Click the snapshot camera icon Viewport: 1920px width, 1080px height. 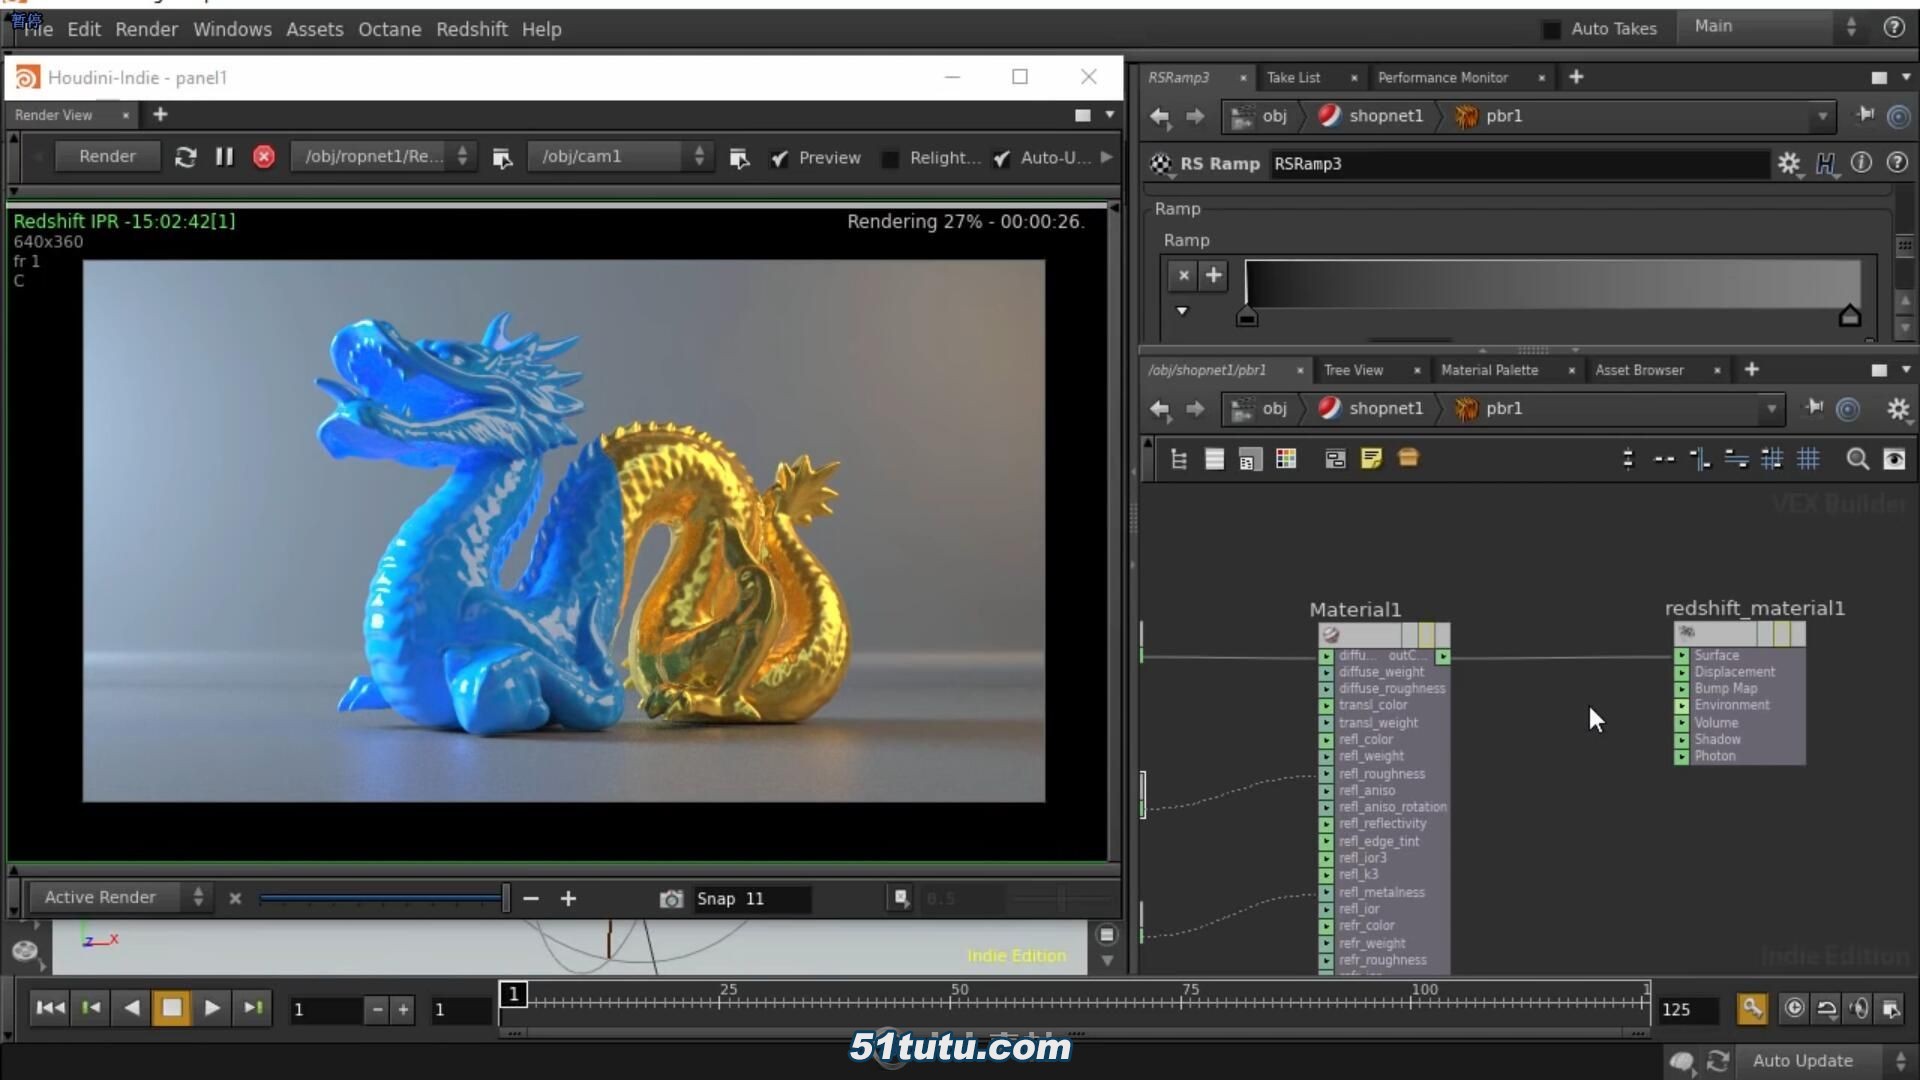click(671, 899)
